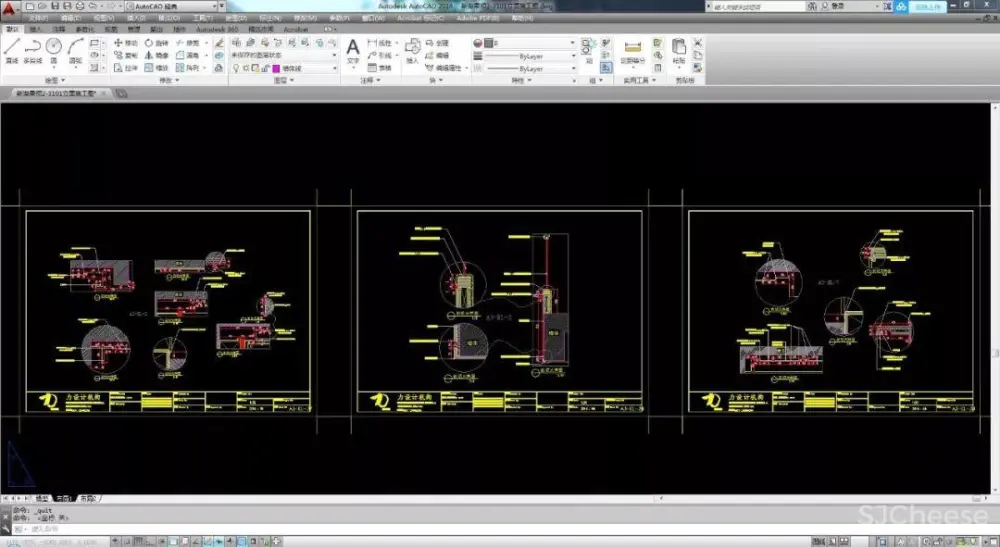Click the Measure utility icon
Screen dimensions: 1000x547
pyautogui.click(x=632, y=48)
